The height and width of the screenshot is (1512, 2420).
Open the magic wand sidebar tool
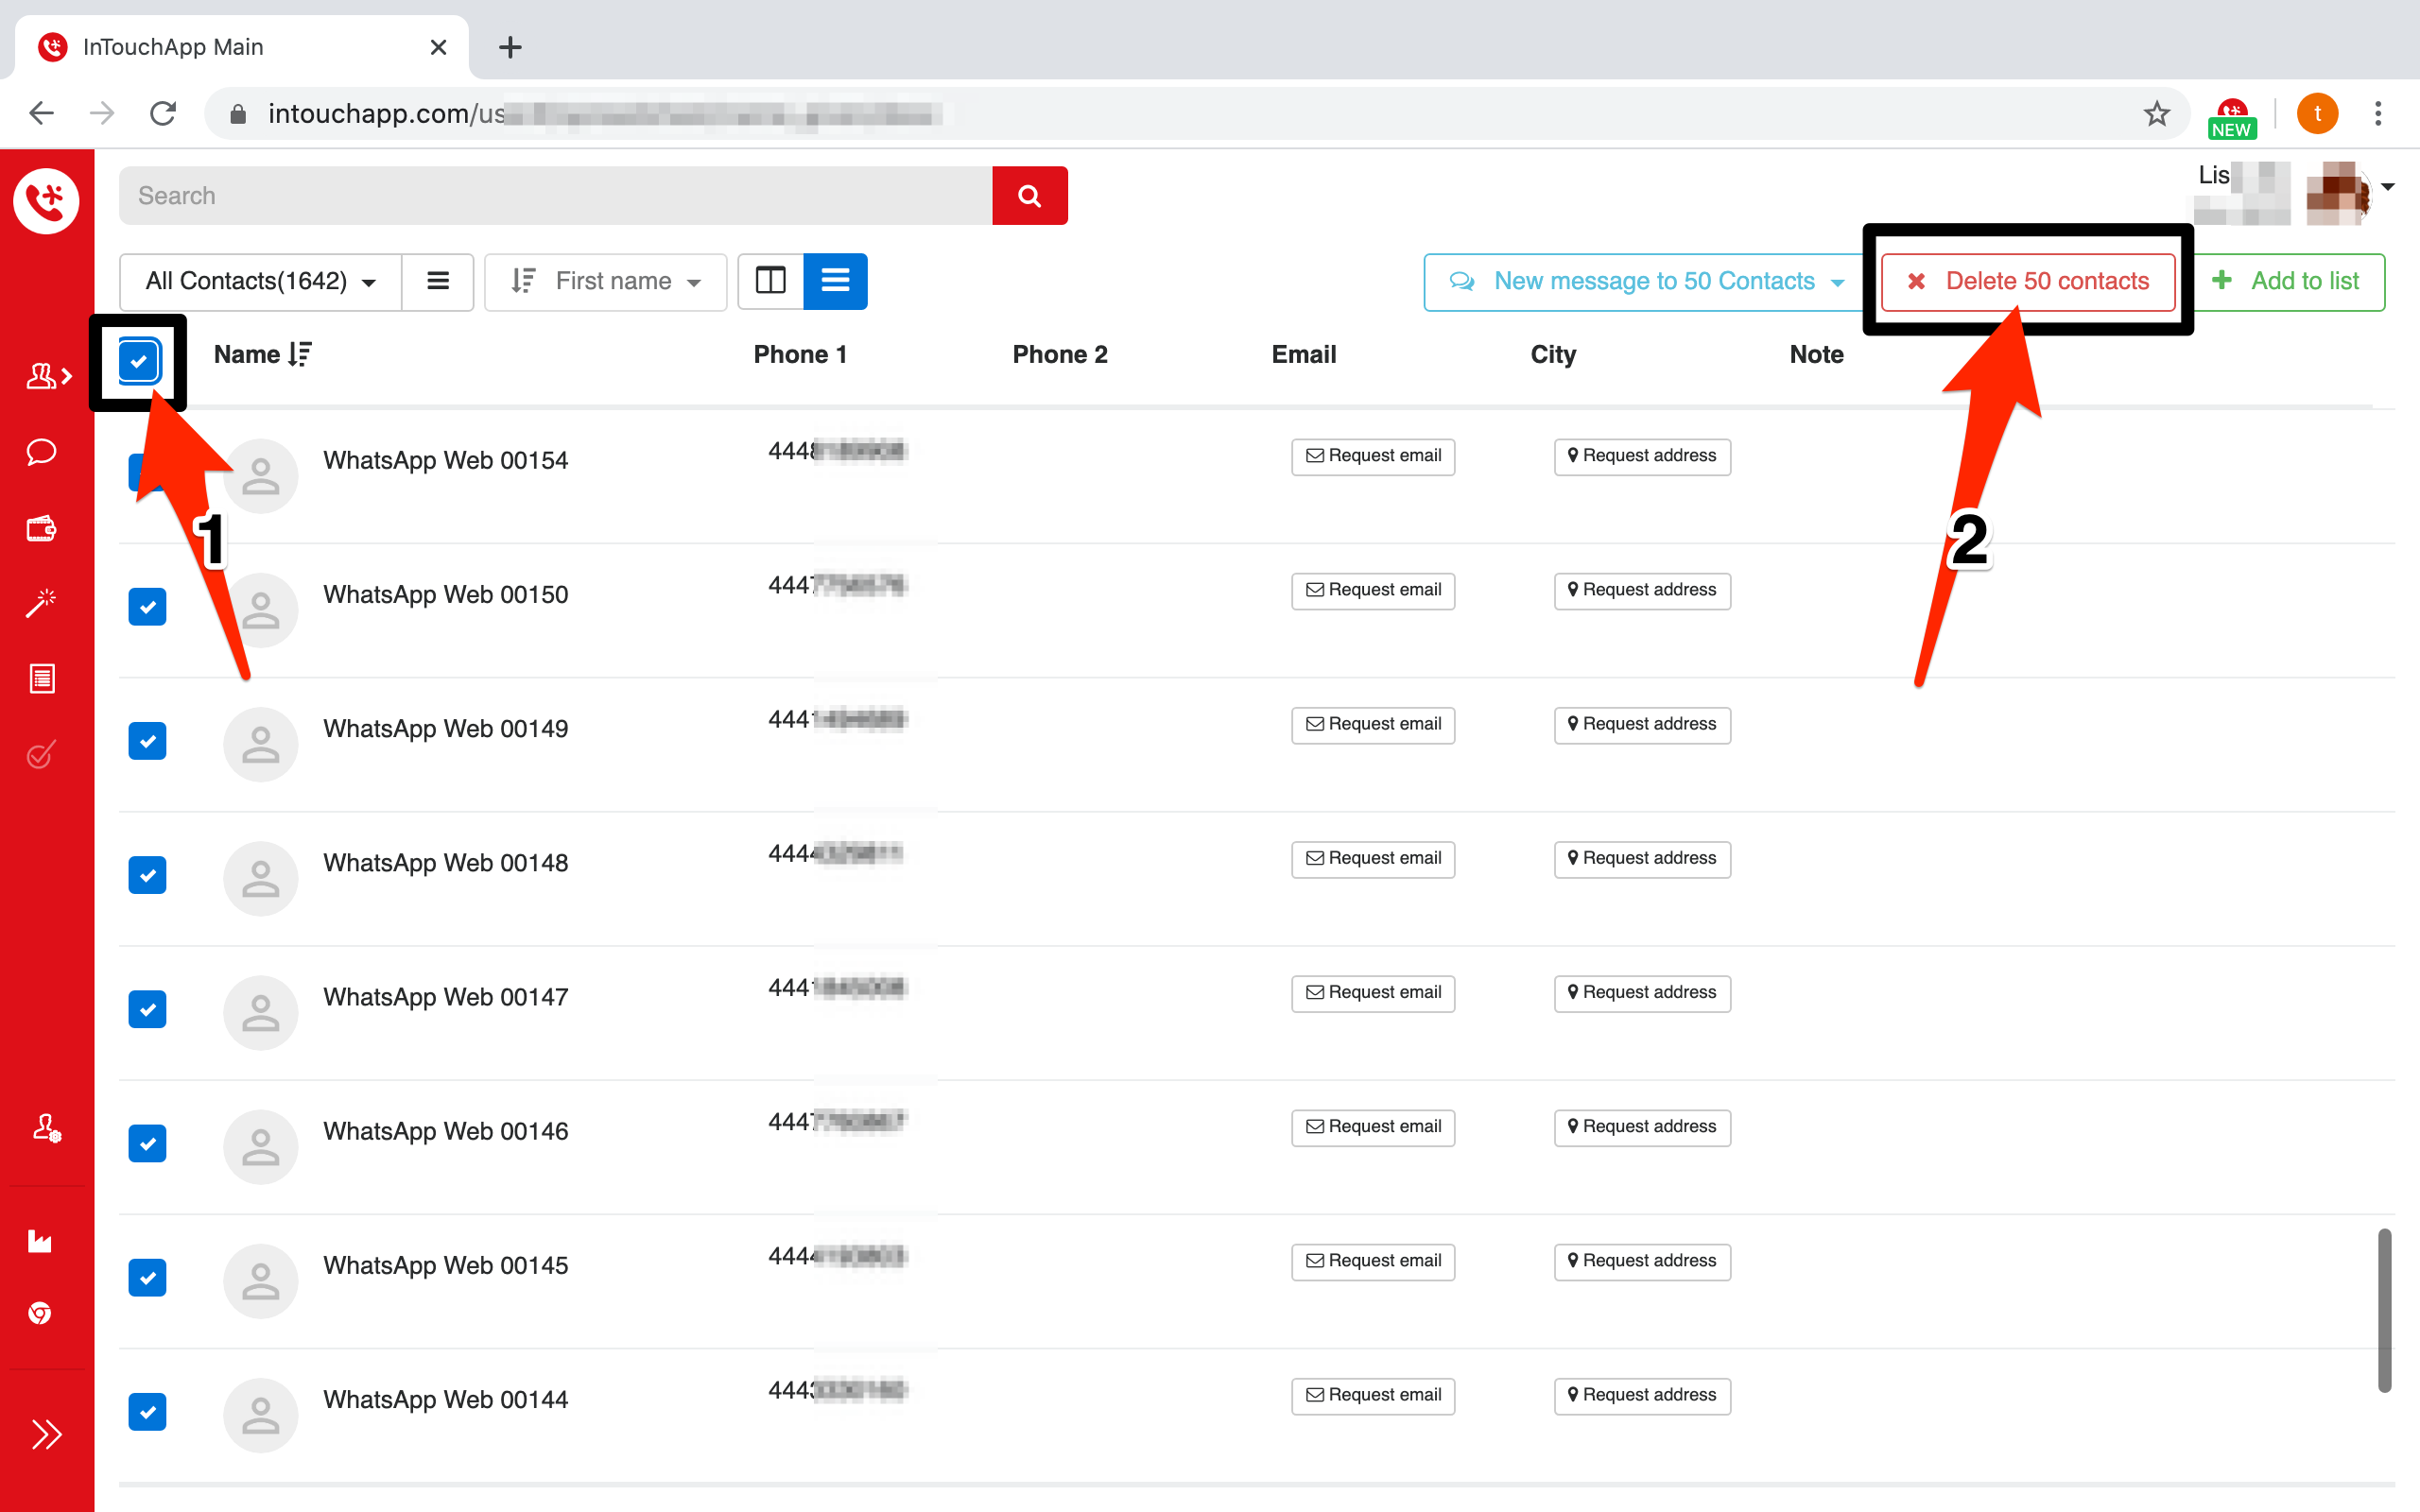pyautogui.click(x=41, y=603)
